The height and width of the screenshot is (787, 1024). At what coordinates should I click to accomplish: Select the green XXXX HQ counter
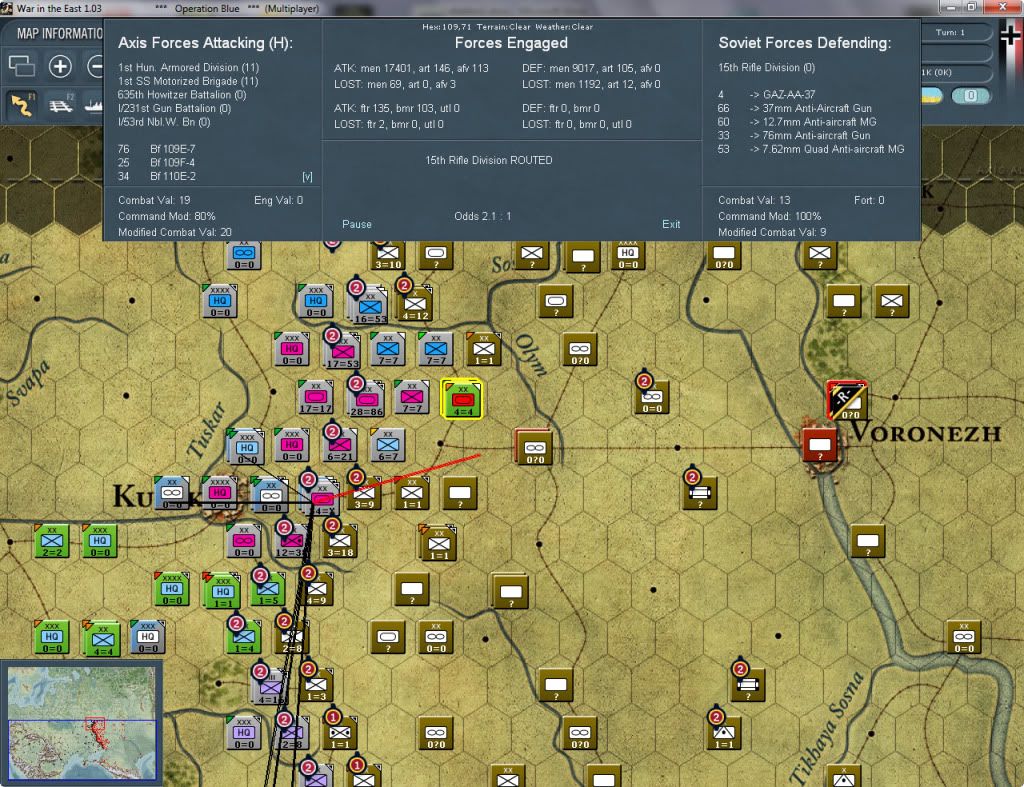pyautogui.click(x=172, y=589)
